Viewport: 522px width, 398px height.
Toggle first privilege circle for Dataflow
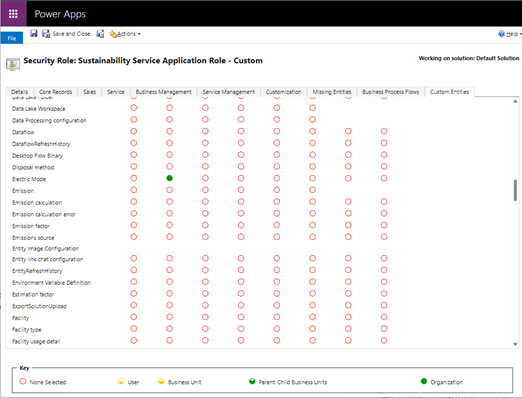[134, 131]
